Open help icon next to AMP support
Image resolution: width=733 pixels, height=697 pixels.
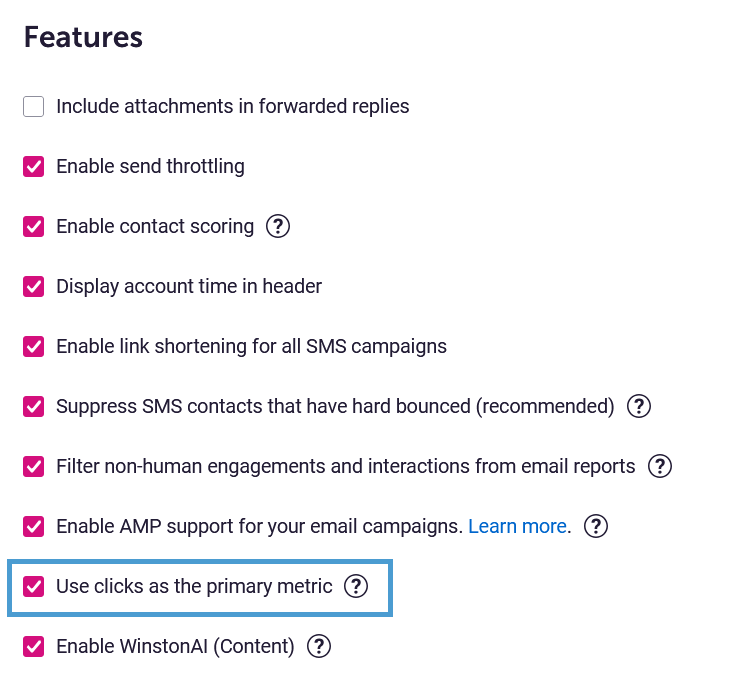tap(596, 526)
